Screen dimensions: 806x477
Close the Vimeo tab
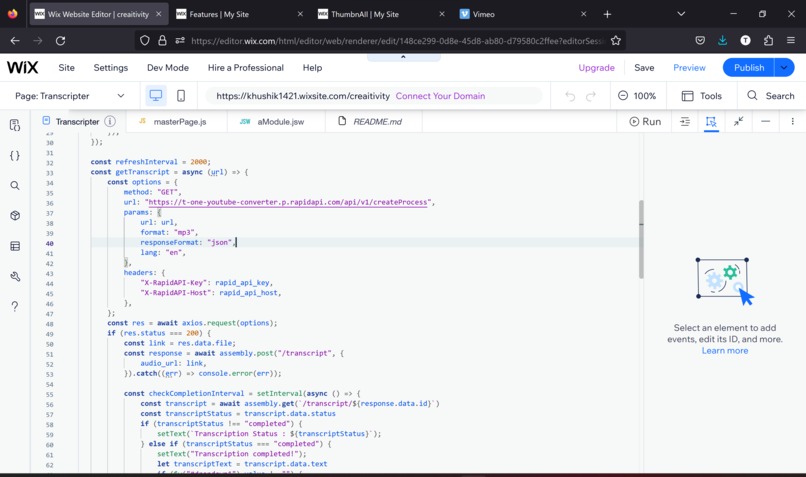(583, 14)
